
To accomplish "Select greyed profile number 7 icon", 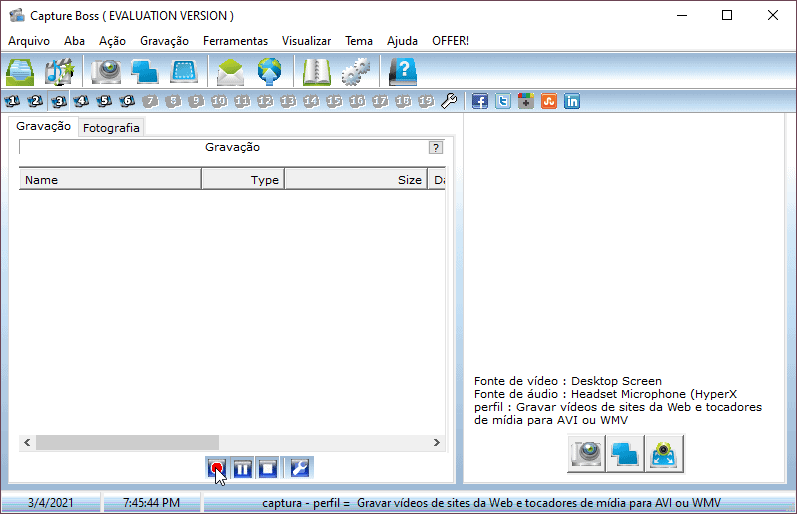I will click(150, 101).
